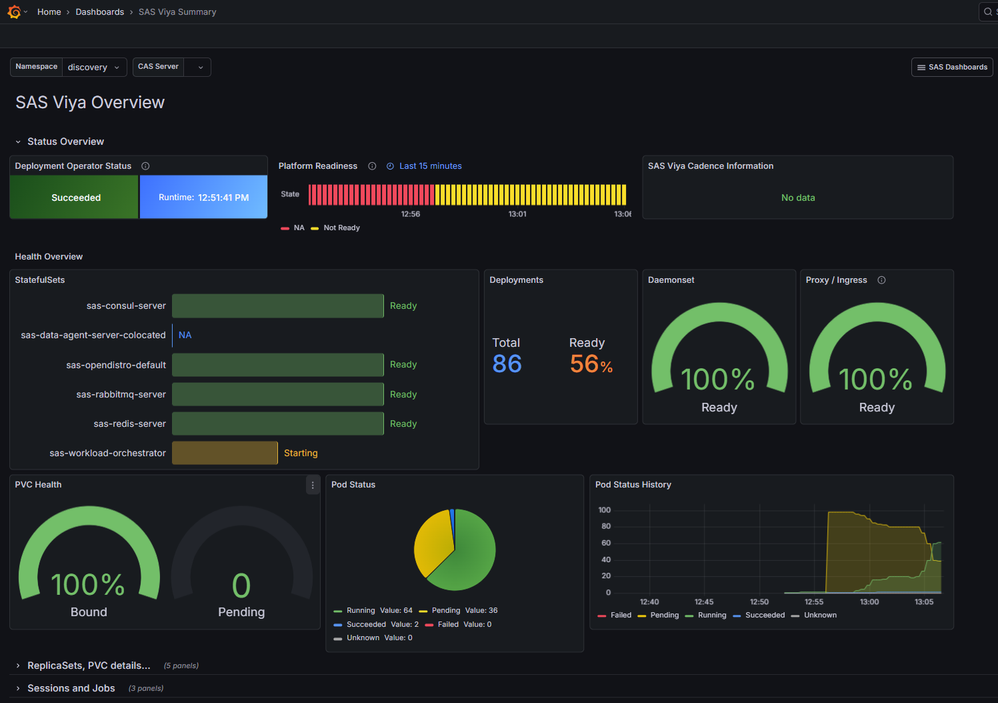Click the PVC 0 Pending gauge
The width and height of the screenshot is (998, 703).
(x=241, y=562)
